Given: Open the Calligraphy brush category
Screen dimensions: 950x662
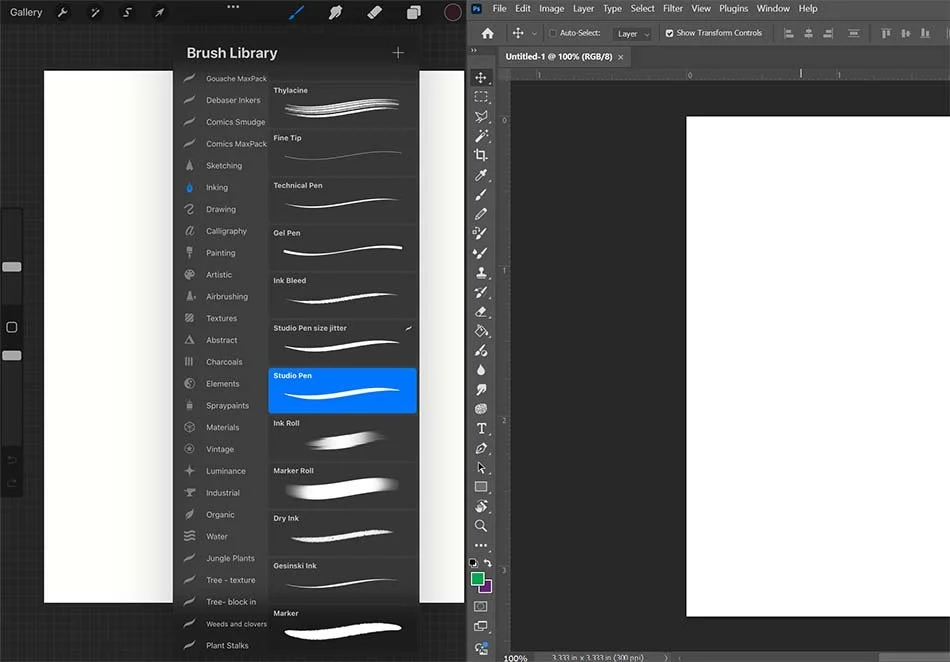Looking at the screenshot, I should (x=226, y=231).
